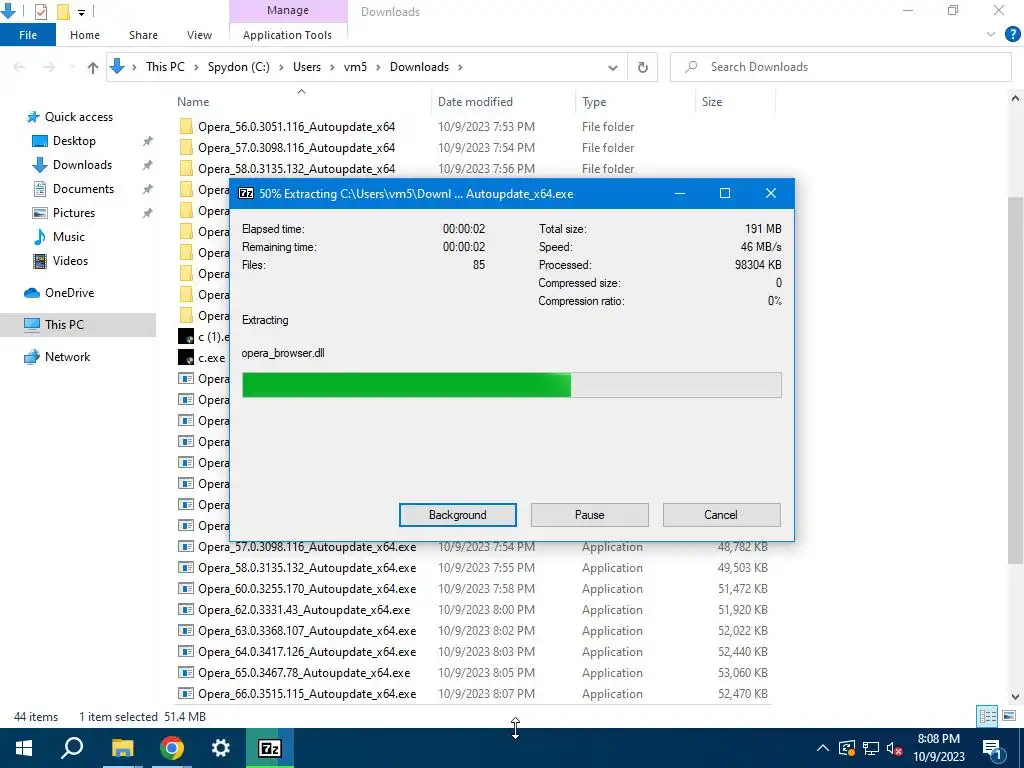Viewport: 1024px width, 768px height.
Task: Click This PC breadcrumb in address bar
Action: pyautogui.click(x=165, y=67)
